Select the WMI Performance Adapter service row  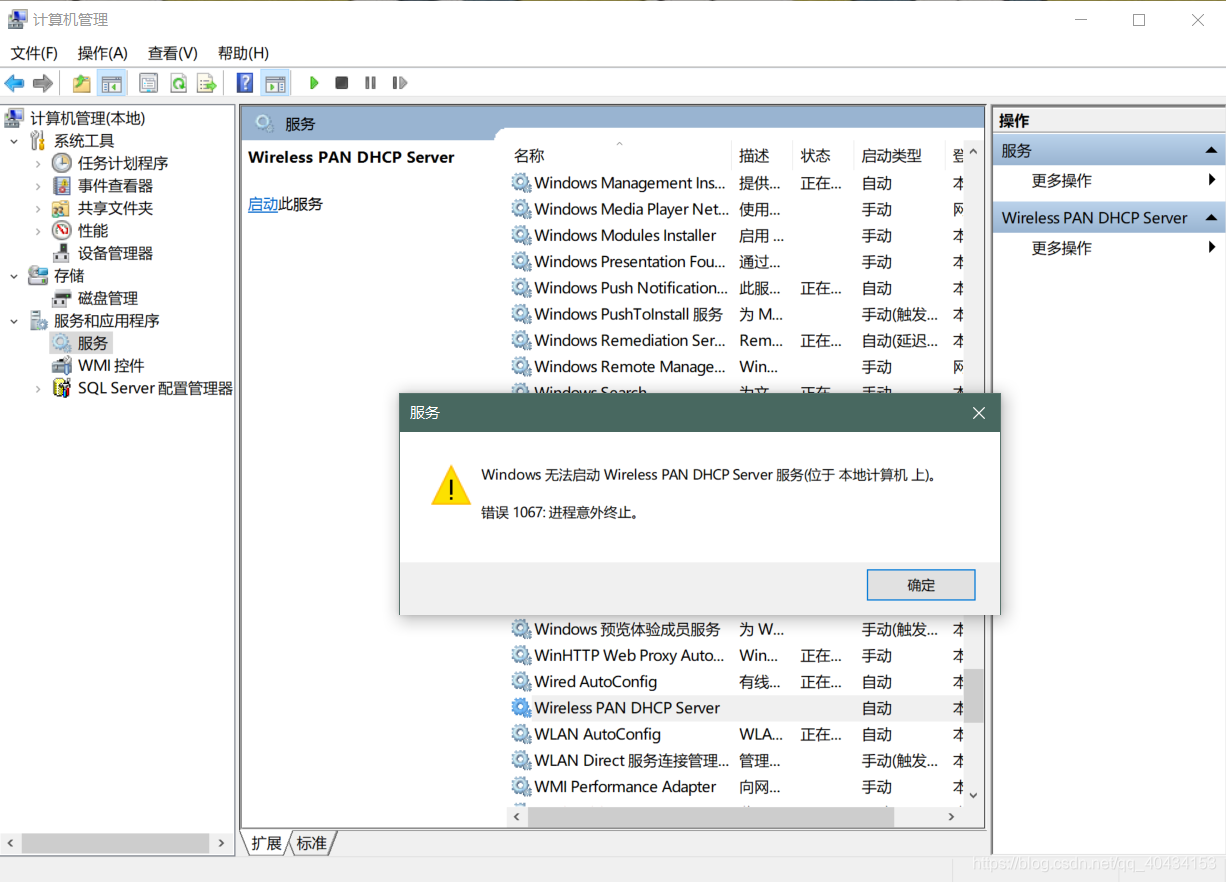pyautogui.click(x=736, y=787)
